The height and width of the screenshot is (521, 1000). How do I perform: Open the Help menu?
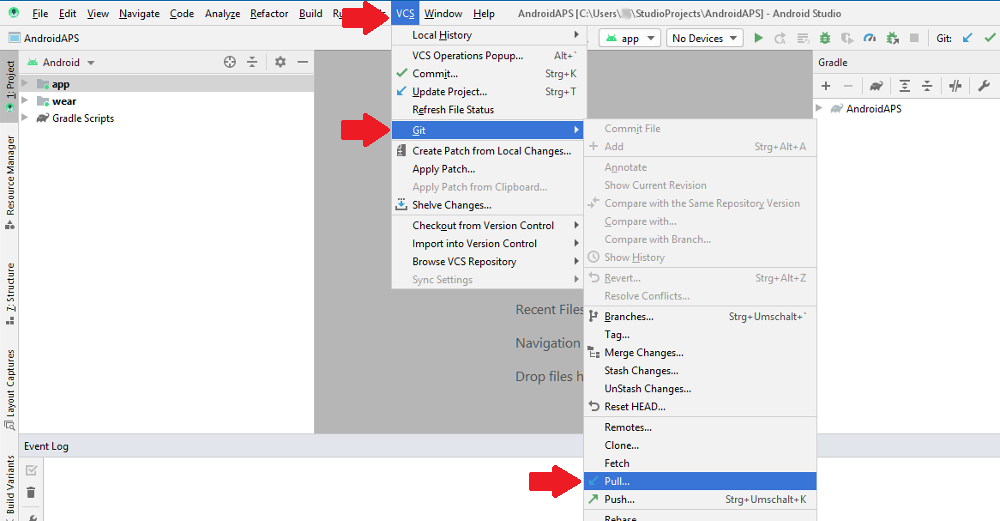pyautogui.click(x=483, y=13)
